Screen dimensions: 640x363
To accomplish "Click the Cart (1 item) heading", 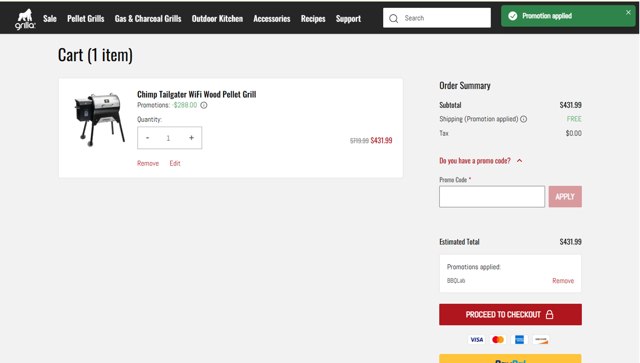I will click(95, 55).
